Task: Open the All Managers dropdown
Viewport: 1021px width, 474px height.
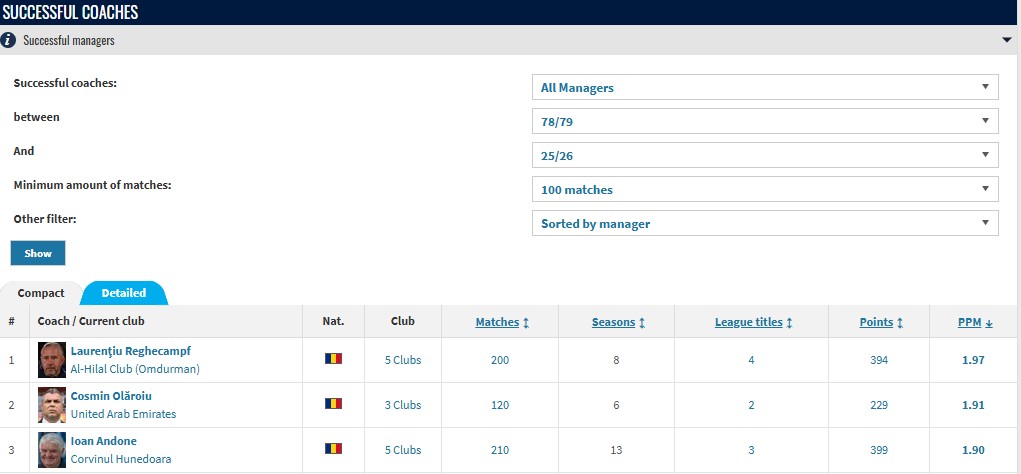Action: 764,88
